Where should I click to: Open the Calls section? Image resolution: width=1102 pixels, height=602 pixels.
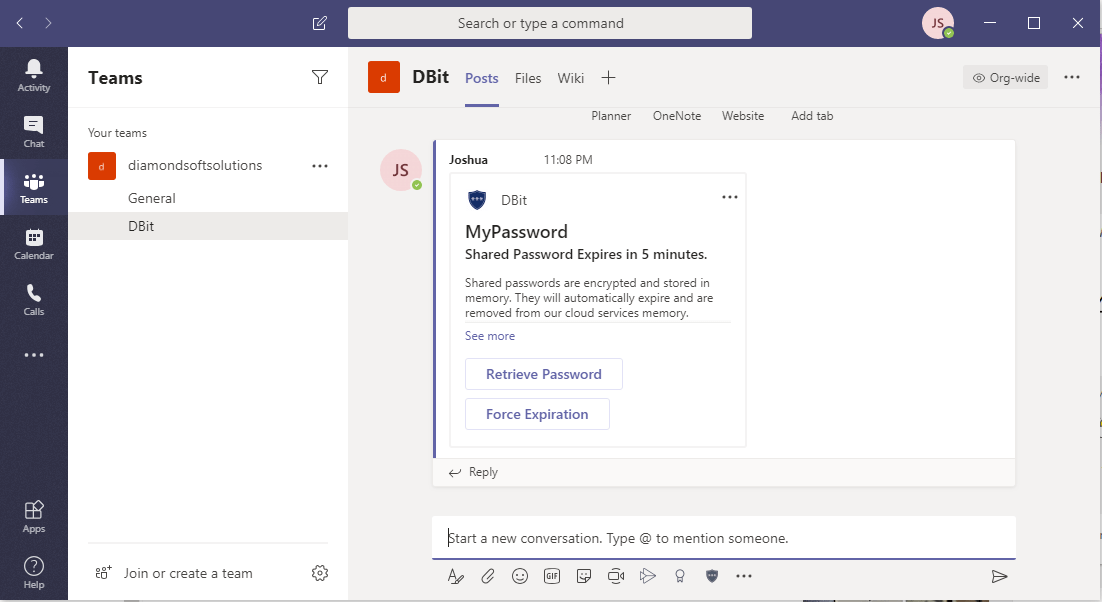click(x=34, y=299)
